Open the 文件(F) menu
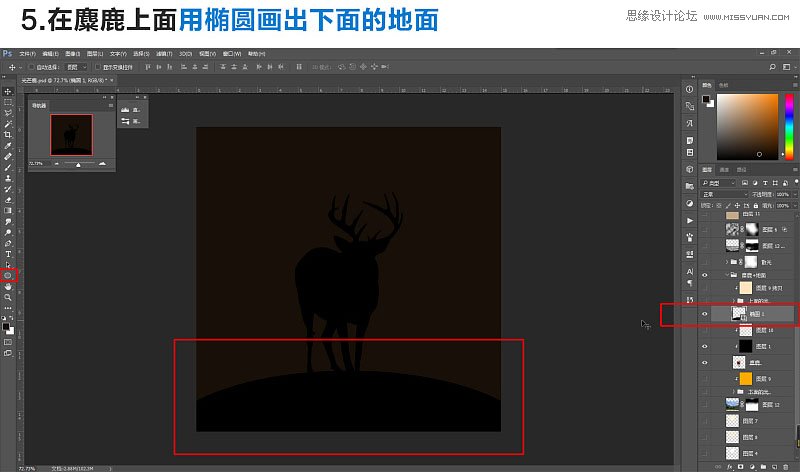Viewport: 800px width, 472px height. [x=28, y=54]
